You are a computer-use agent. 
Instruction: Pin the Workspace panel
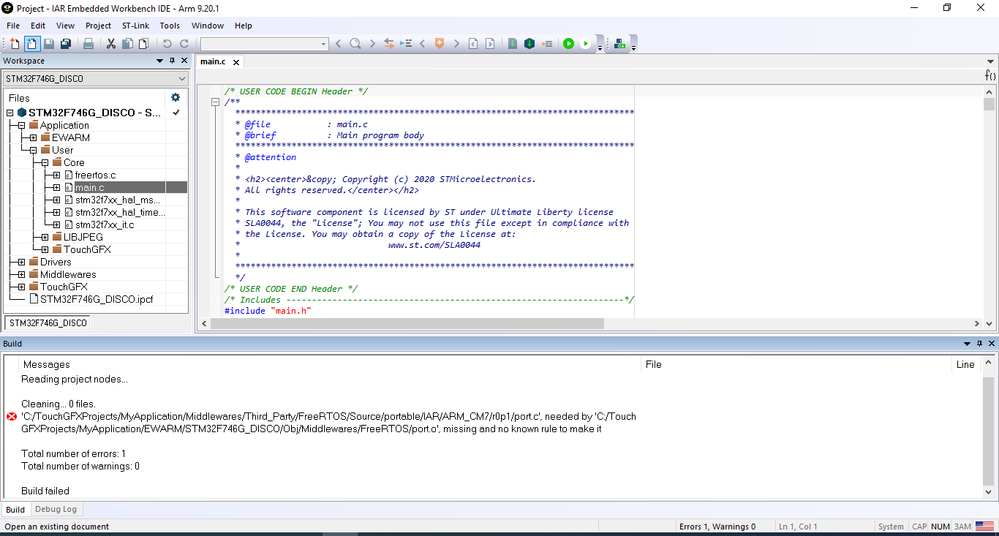pyautogui.click(x=172, y=61)
